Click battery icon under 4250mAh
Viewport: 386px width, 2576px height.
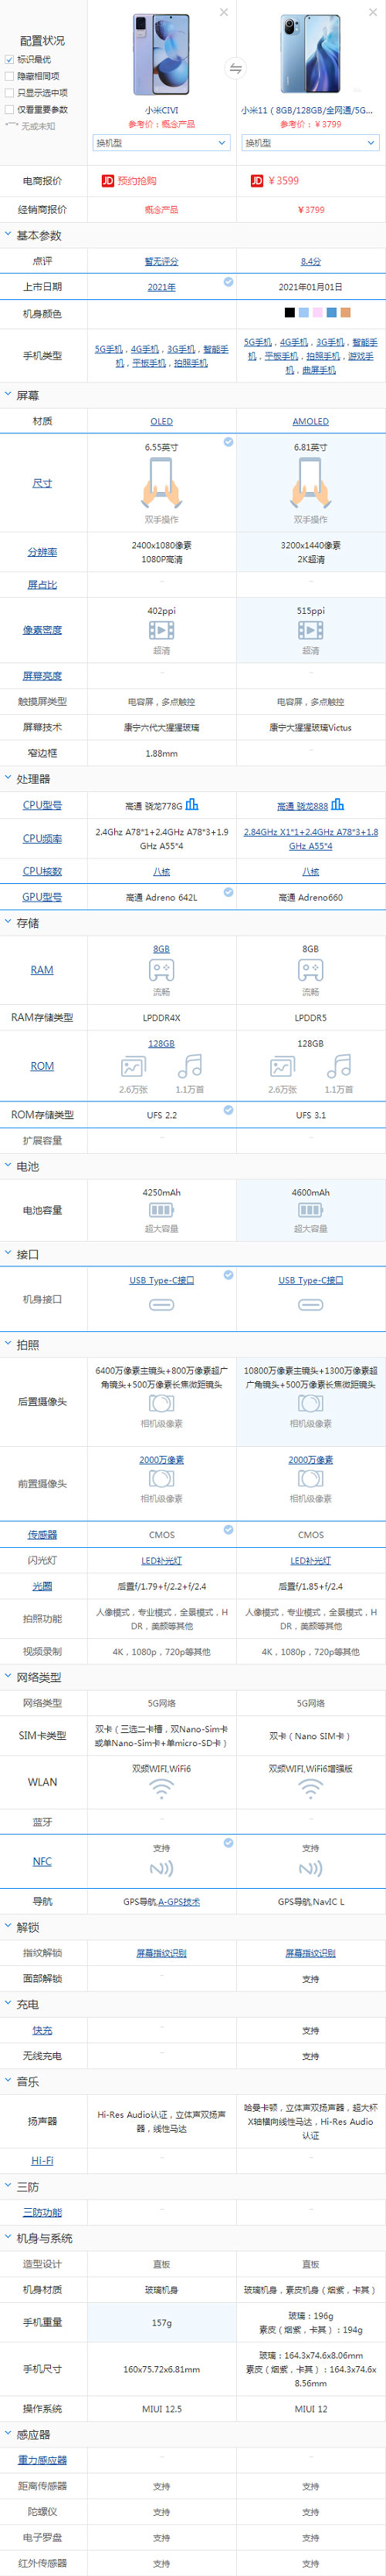tap(161, 1210)
